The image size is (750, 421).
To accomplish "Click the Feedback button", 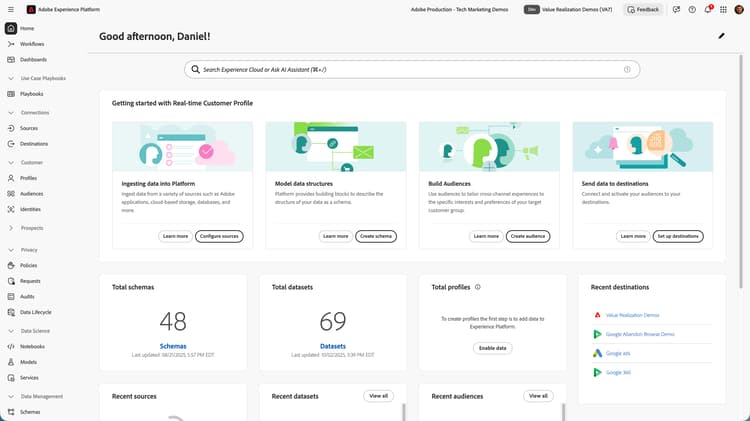I will pyautogui.click(x=643, y=10).
